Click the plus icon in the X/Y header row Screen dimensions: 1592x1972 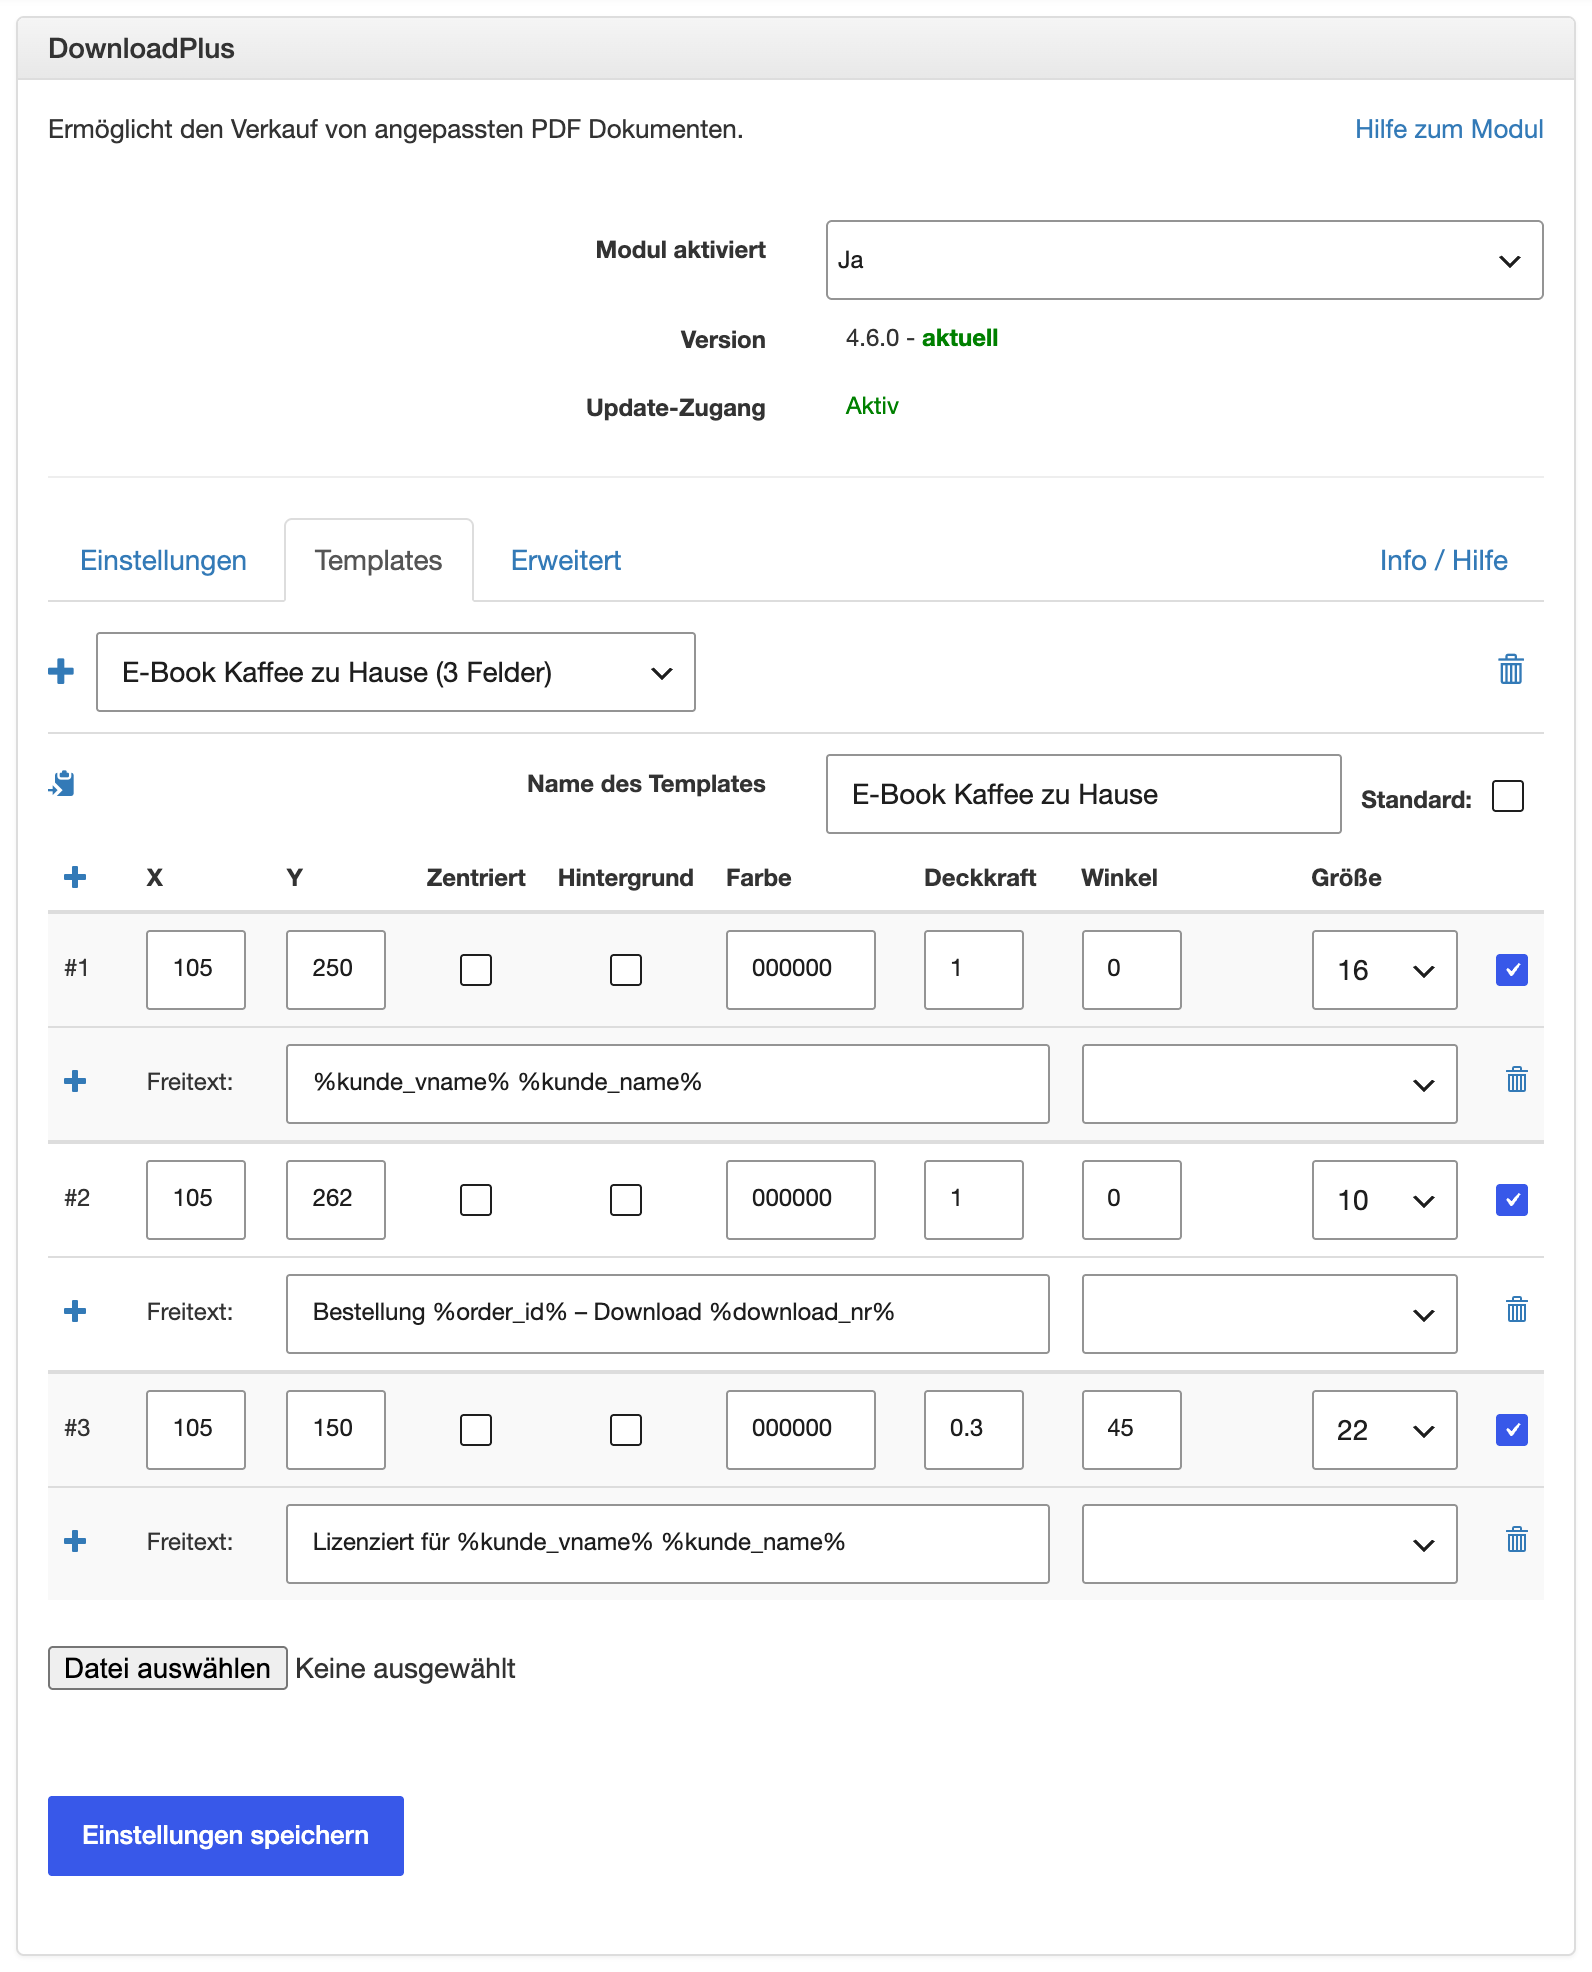coord(75,877)
